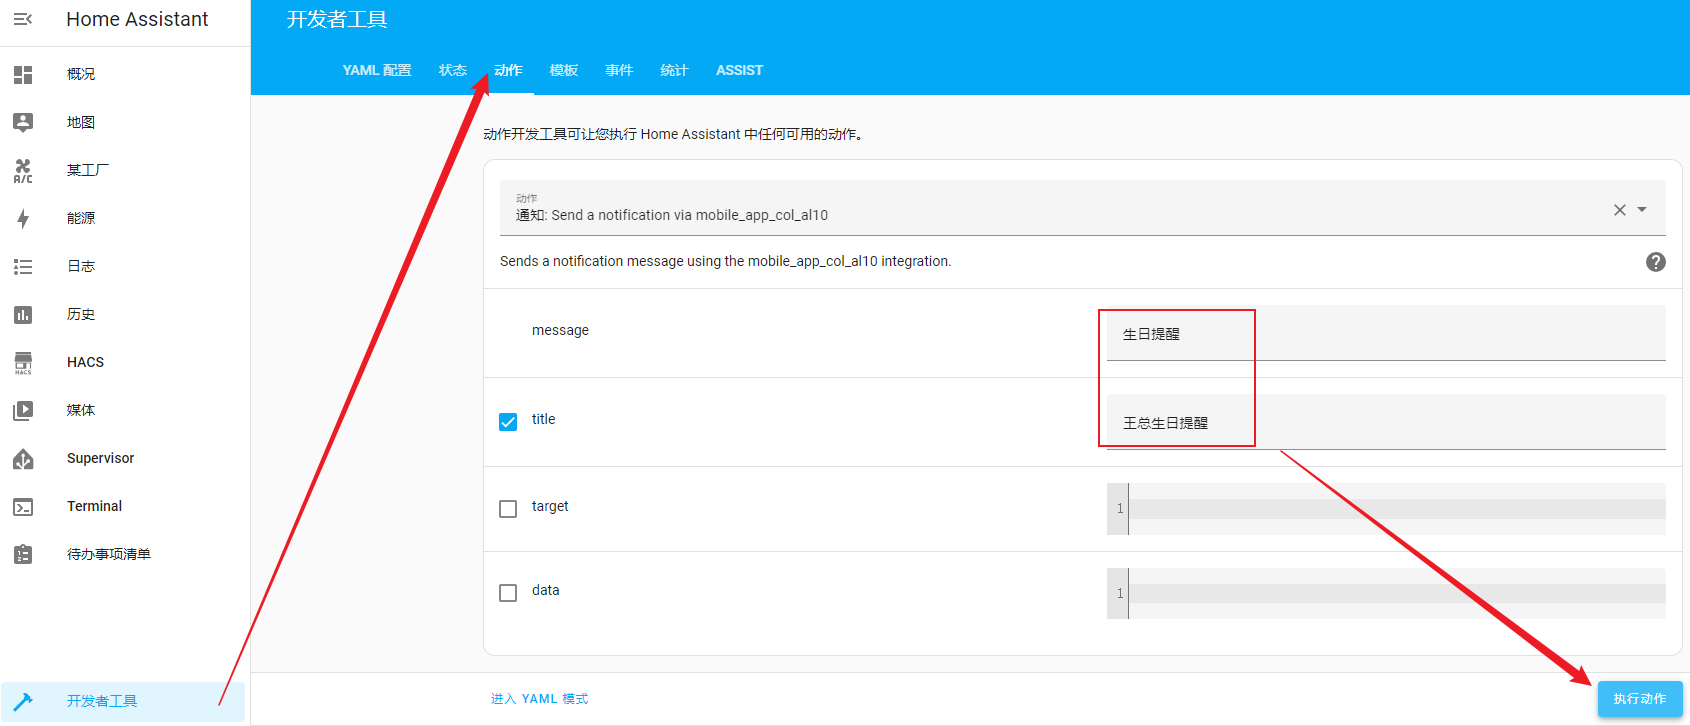
Task: Switch to the ASSIST tab
Action: [x=739, y=70]
